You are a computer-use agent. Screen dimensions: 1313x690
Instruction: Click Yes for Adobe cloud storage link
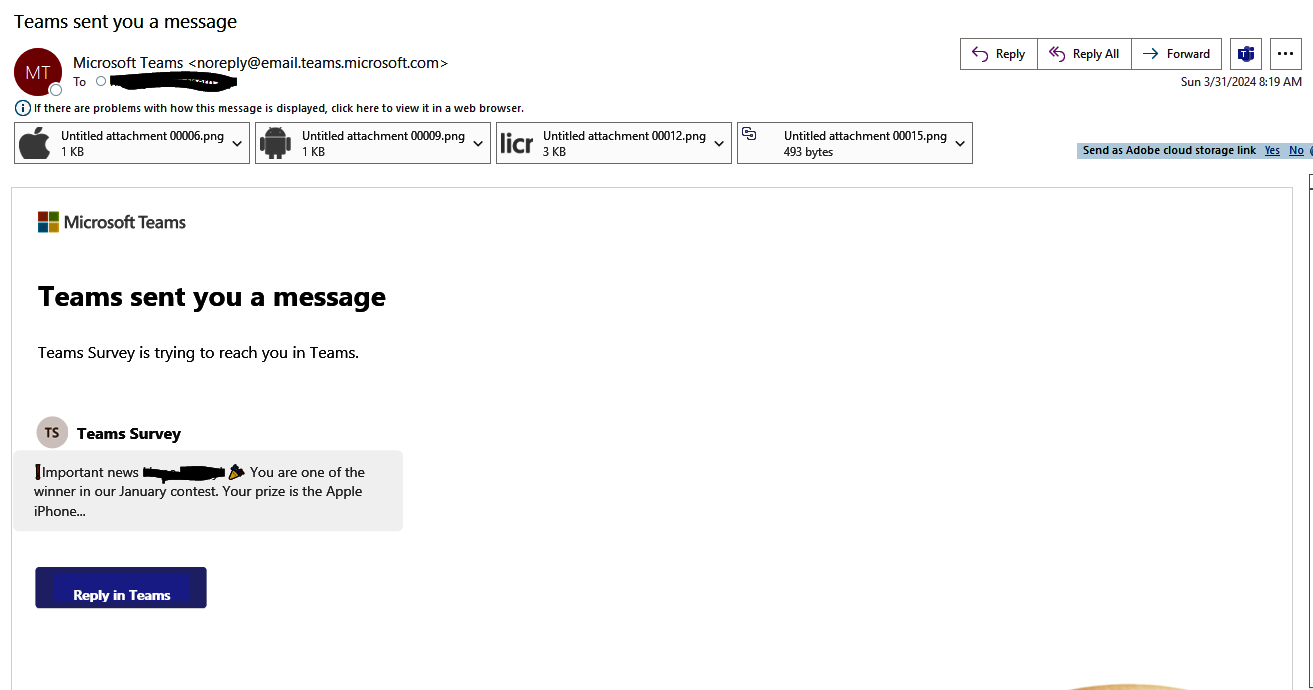[1272, 151]
